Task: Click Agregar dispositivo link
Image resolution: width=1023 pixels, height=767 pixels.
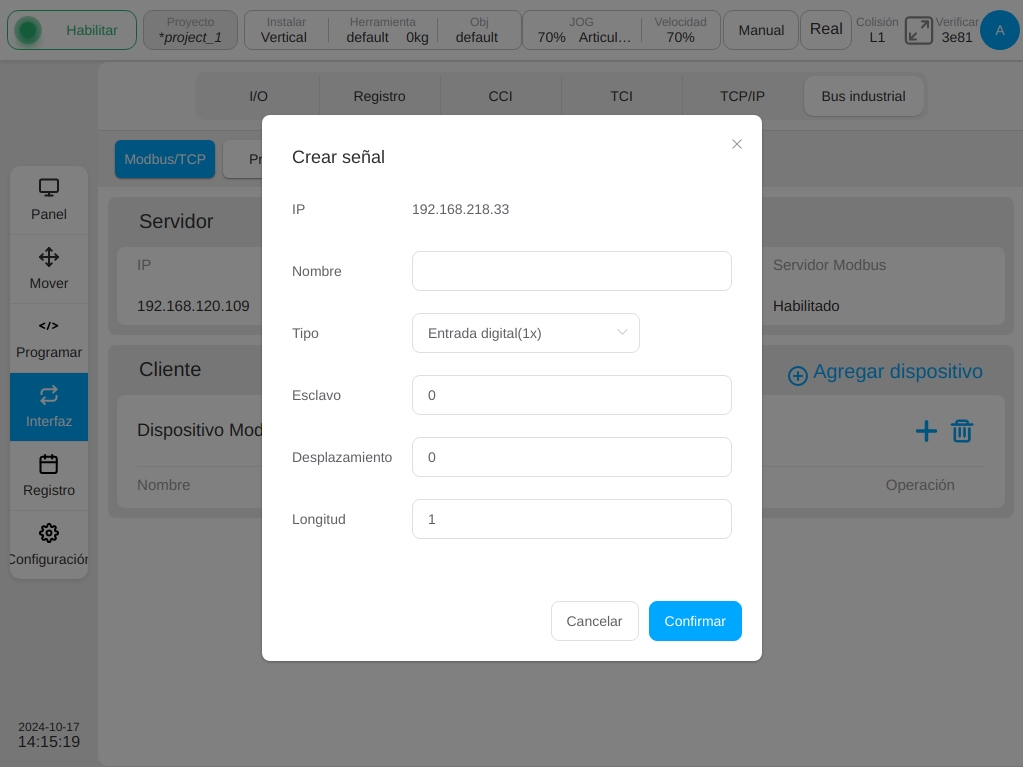Action: pos(885,372)
